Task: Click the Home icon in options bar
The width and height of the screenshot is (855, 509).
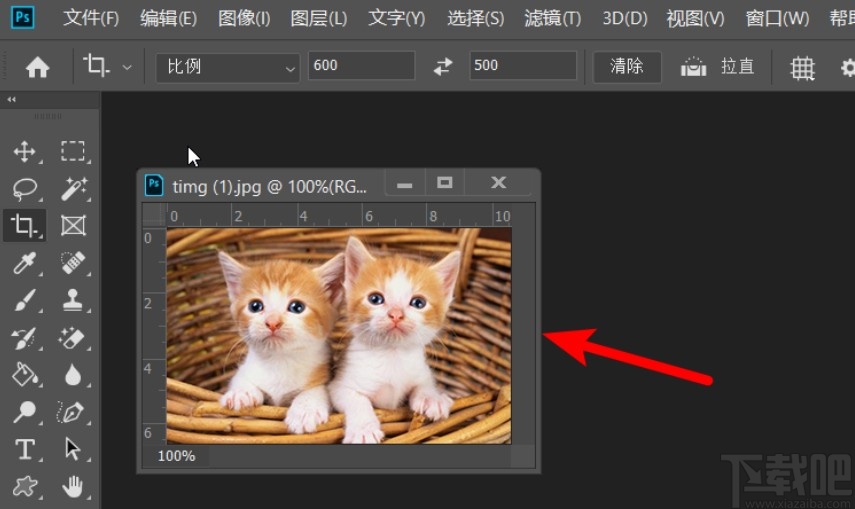Action: point(37,67)
